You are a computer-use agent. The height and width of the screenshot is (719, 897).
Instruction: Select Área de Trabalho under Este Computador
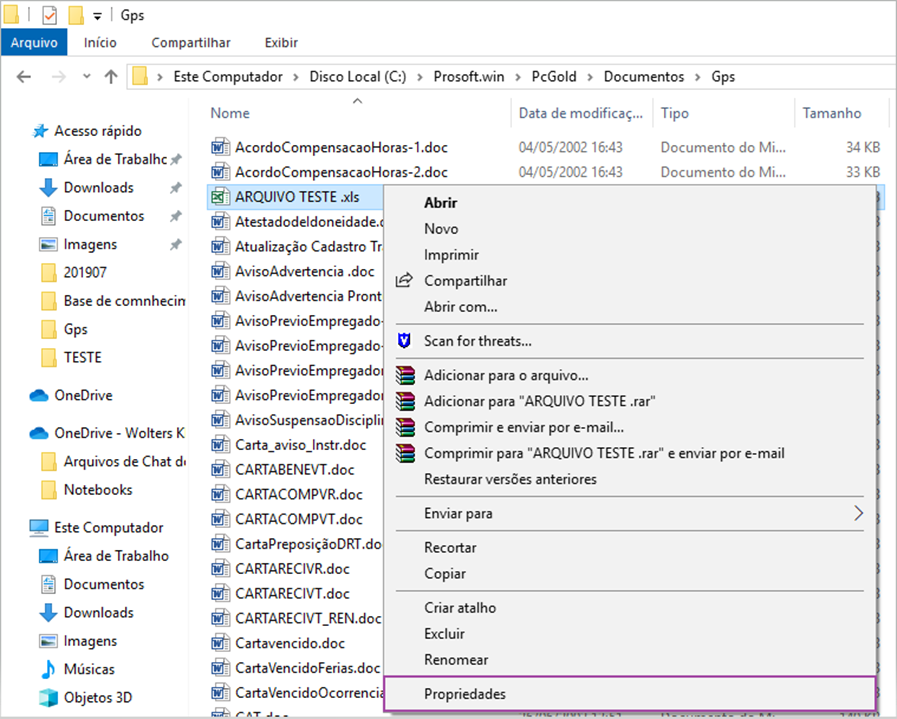tap(116, 556)
